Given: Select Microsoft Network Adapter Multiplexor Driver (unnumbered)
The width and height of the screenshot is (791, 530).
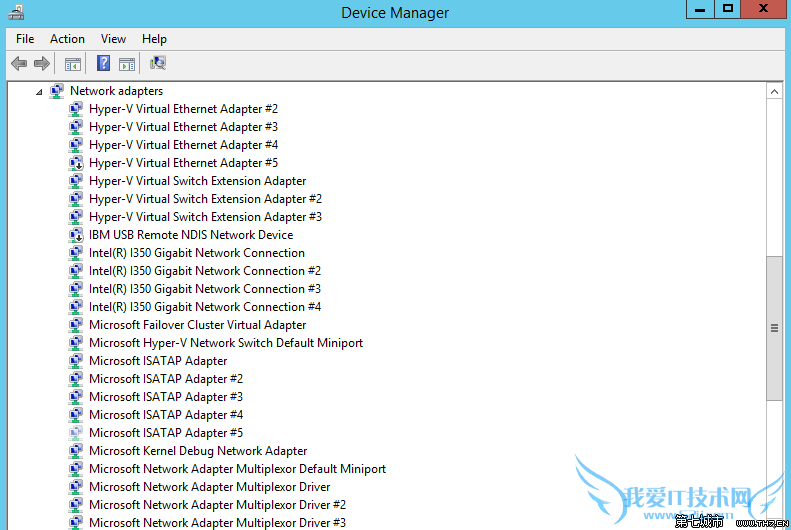Looking at the screenshot, I should (210, 487).
